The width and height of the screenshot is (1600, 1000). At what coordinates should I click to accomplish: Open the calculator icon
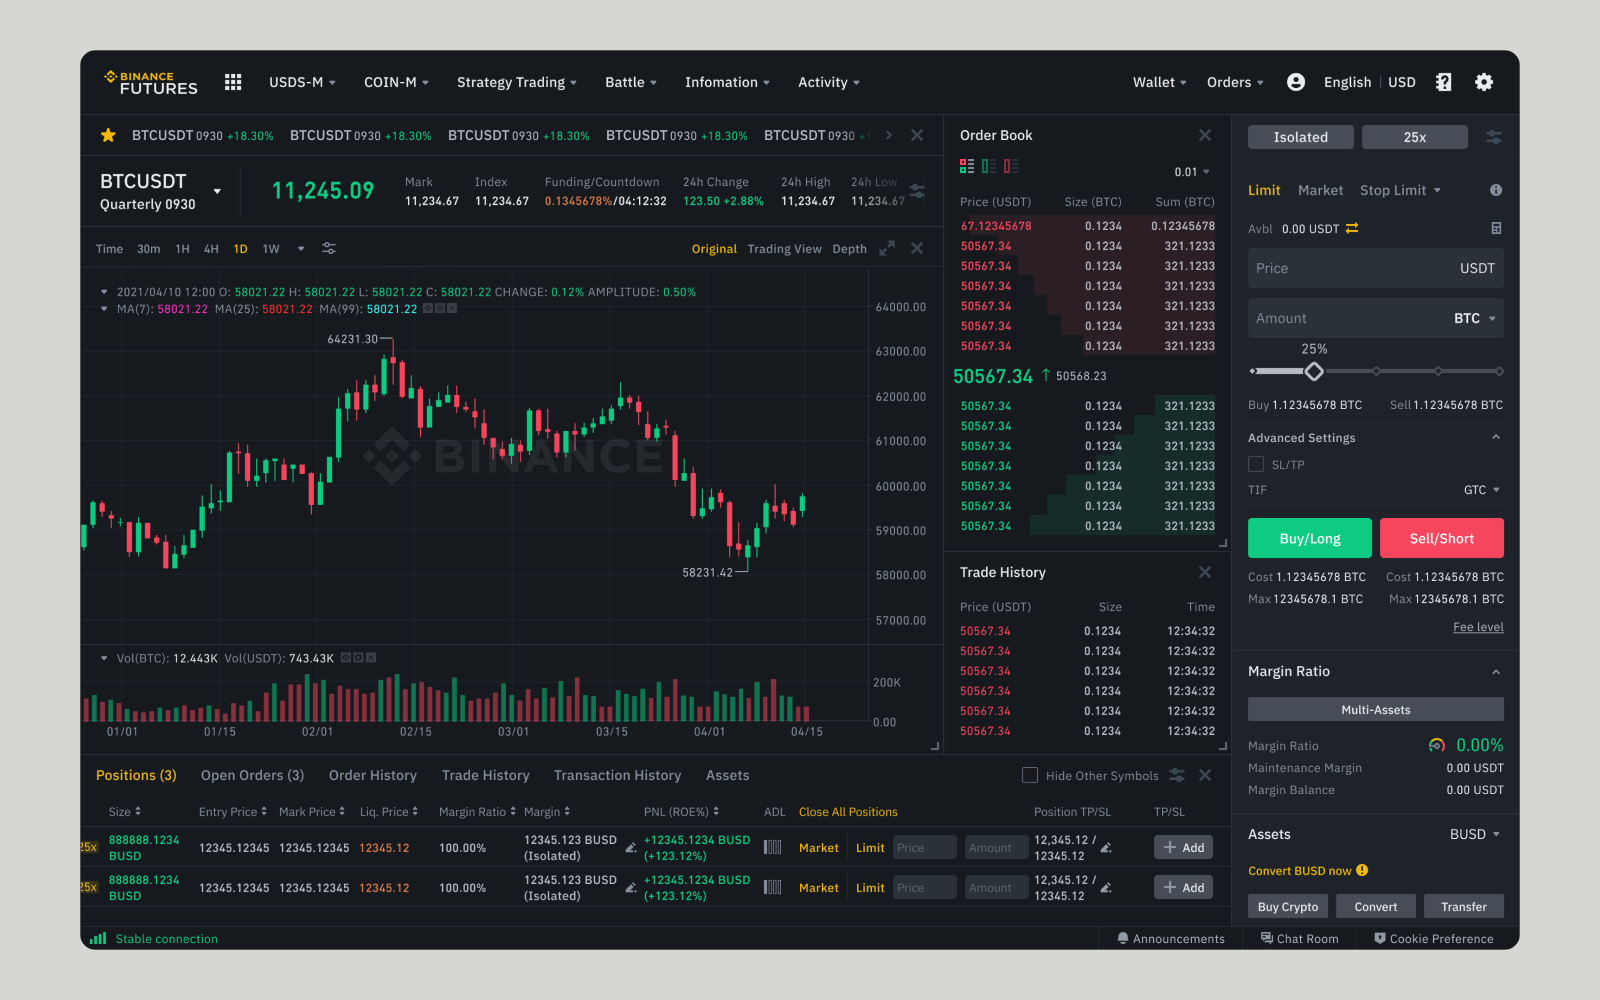[1496, 228]
